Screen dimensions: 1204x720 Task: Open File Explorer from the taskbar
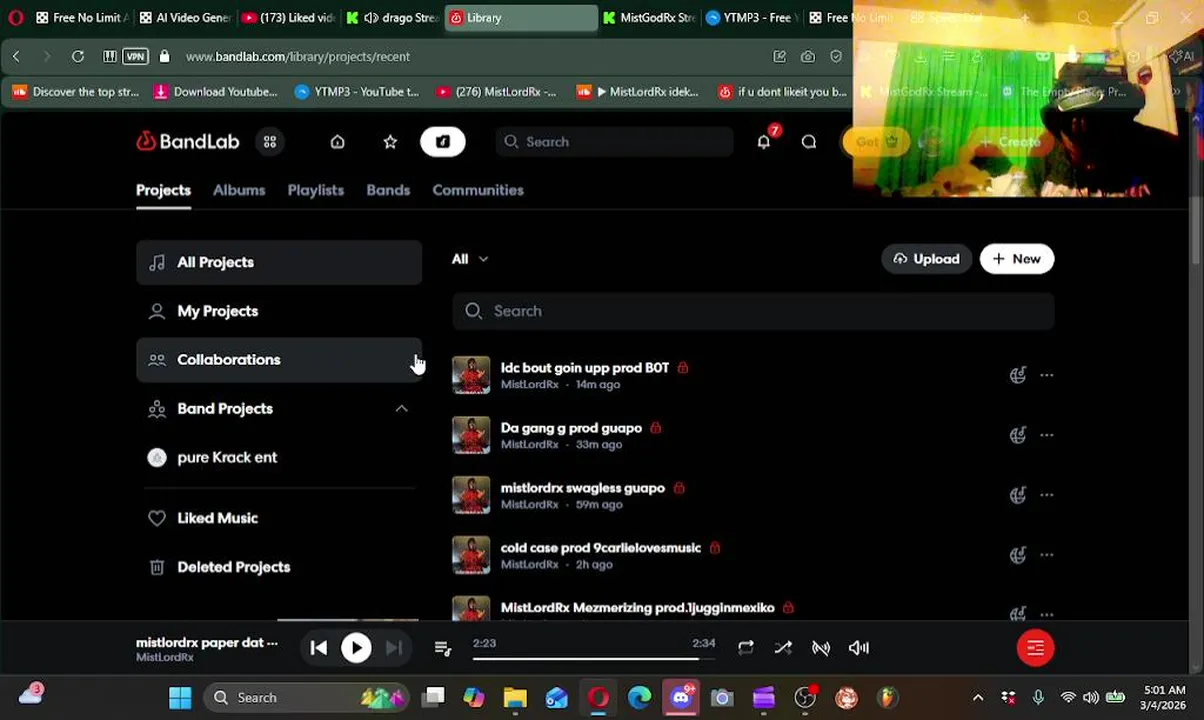pos(515,698)
